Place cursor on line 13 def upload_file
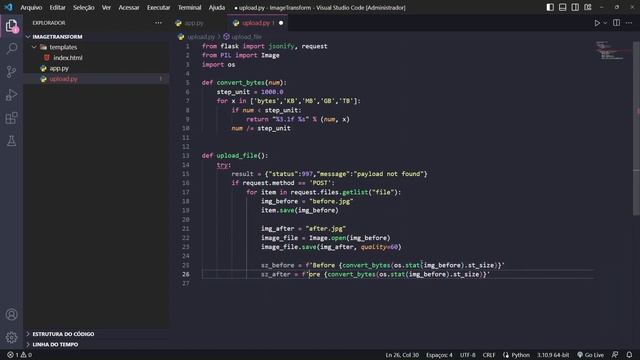The image size is (640, 360). [235, 156]
